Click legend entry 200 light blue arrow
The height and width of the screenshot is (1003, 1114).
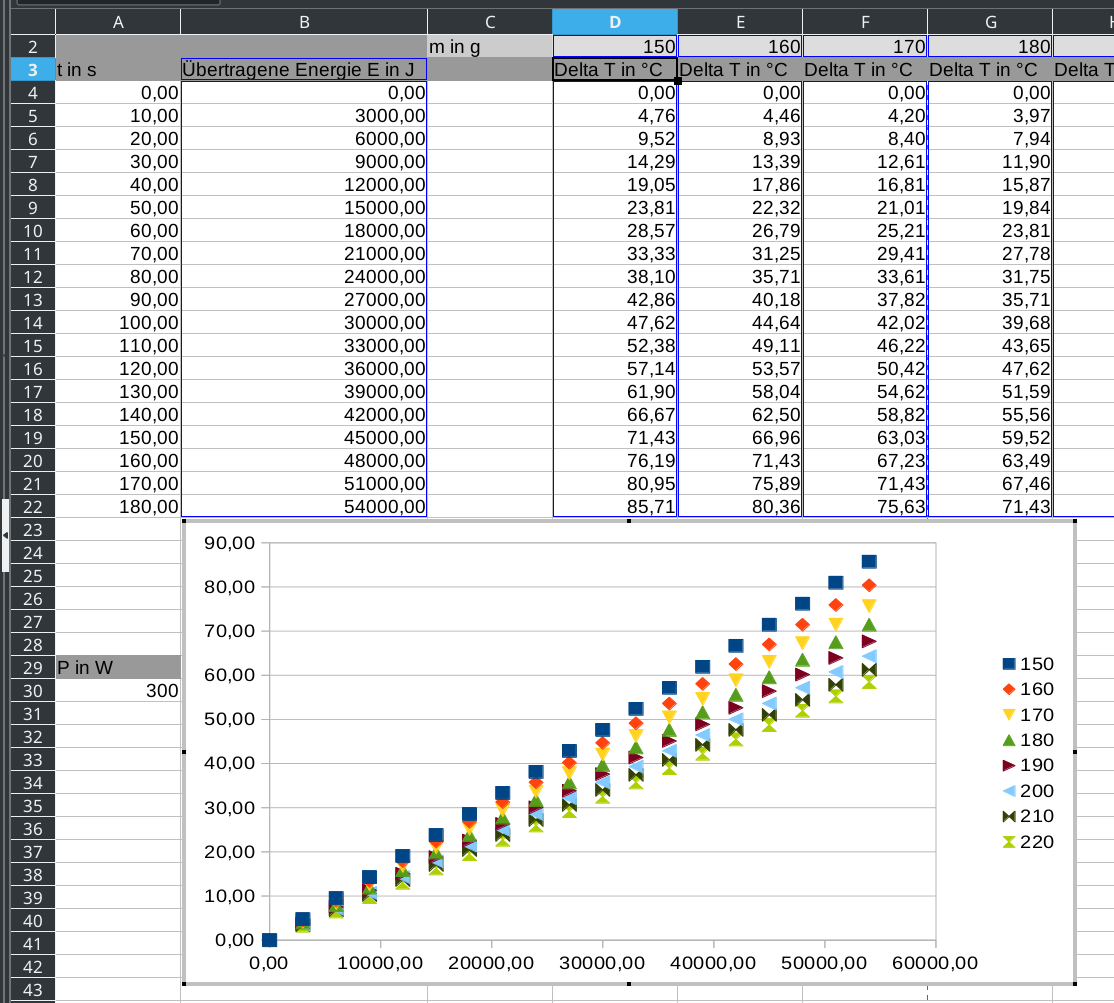click(x=1027, y=791)
